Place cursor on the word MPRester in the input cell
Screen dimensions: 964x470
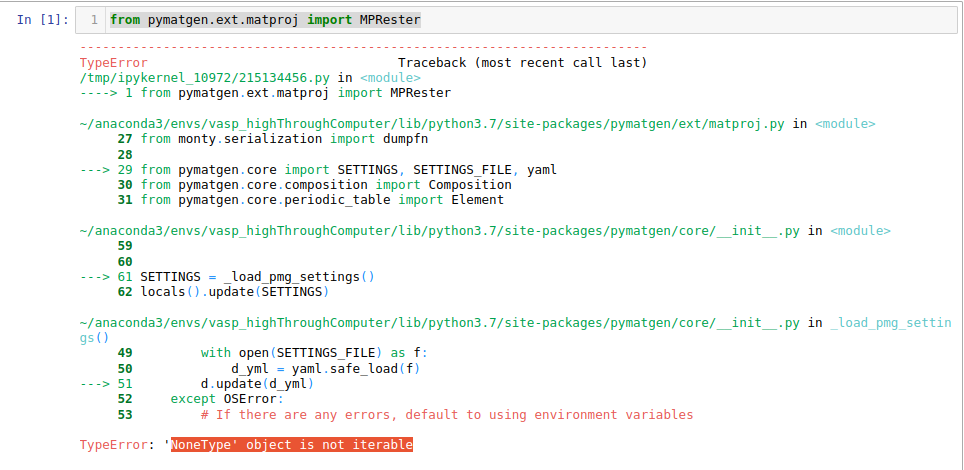[x=390, y=20]
